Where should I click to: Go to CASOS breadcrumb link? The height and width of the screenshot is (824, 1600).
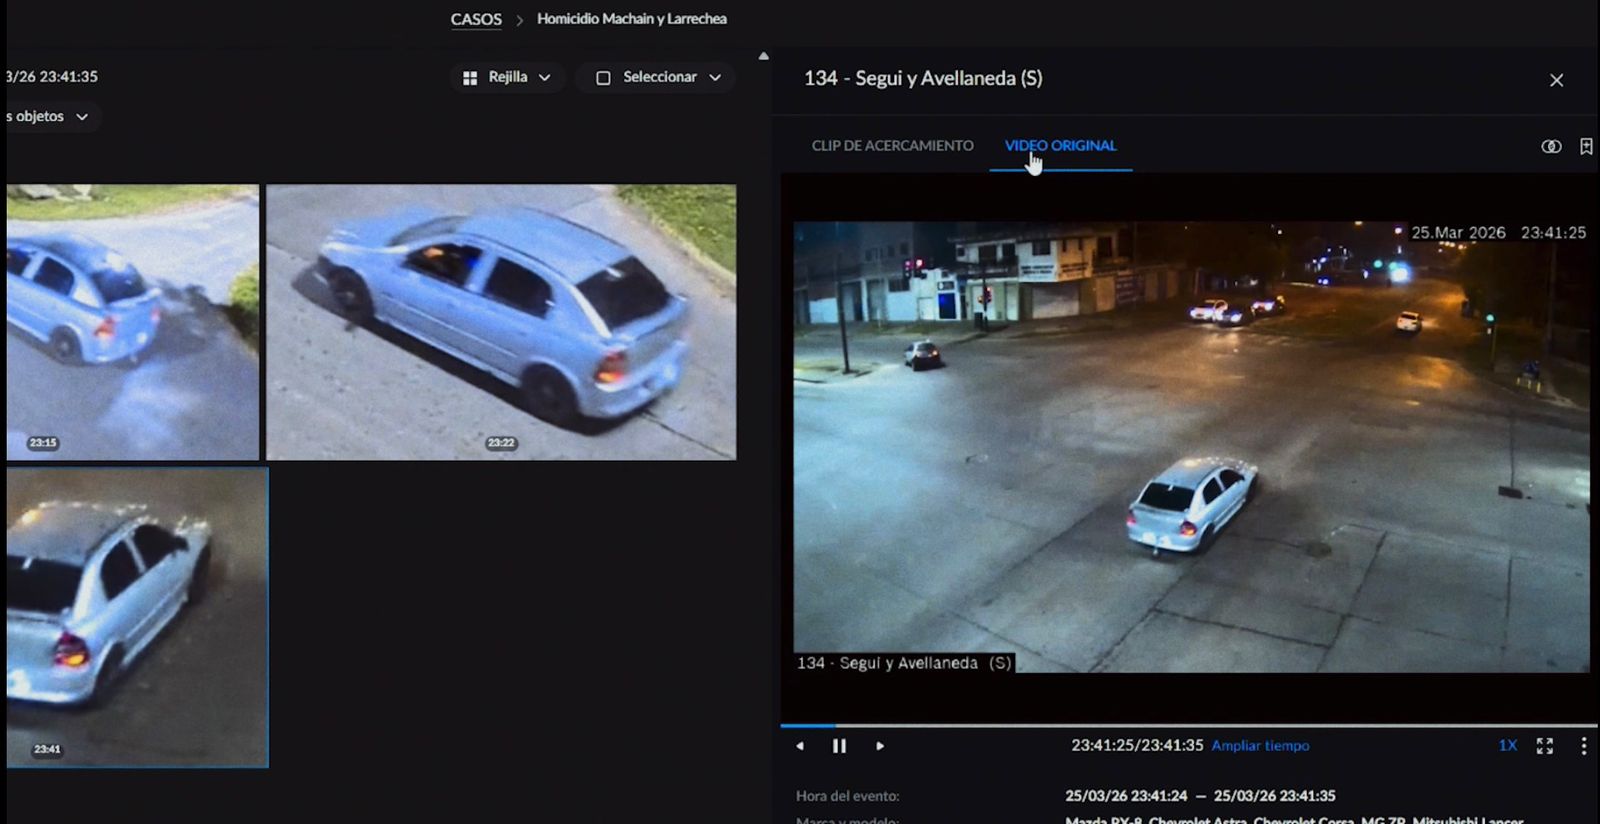476,19
